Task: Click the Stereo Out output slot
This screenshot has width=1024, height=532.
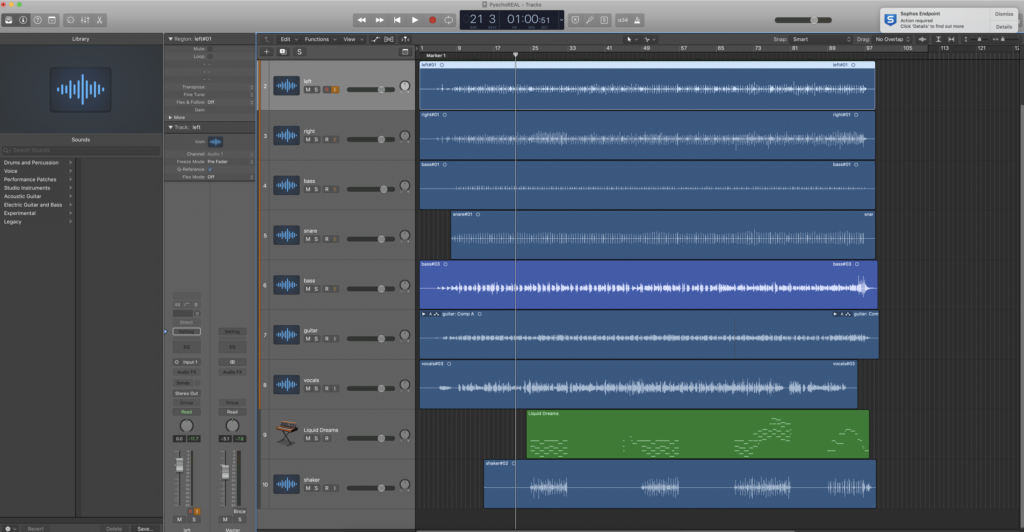Action: (x=186, y=393)
